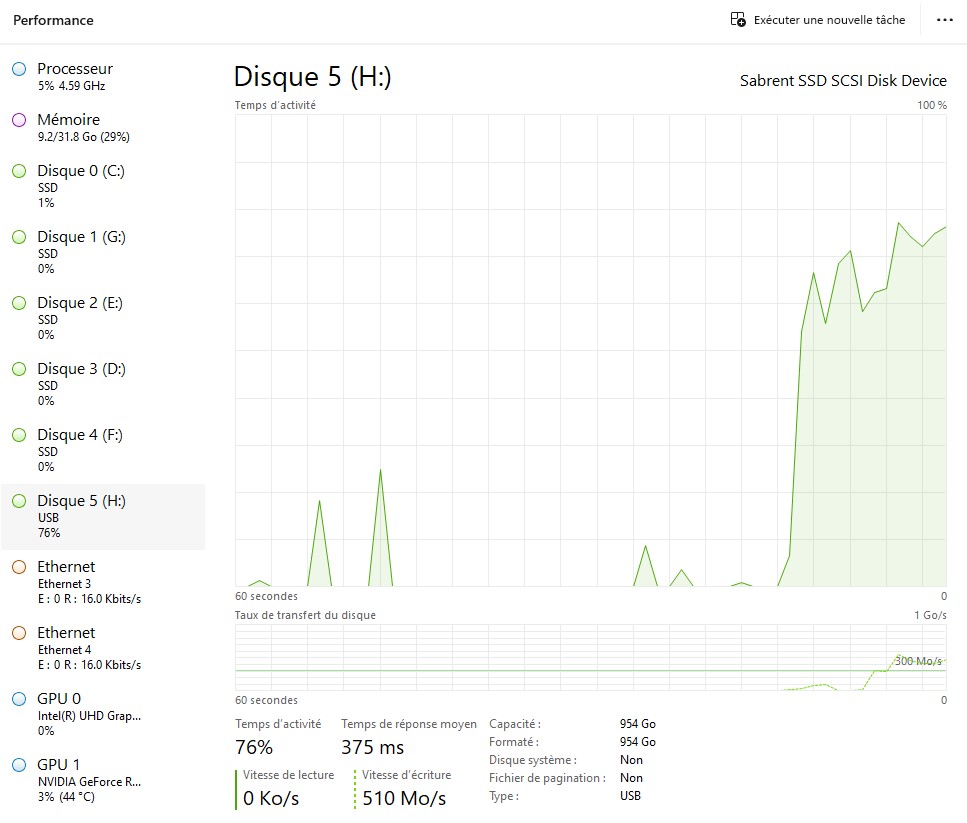Screen dimensions: 967x823
Task: Click the purple Mémoire circle icon
Action: 18,120
